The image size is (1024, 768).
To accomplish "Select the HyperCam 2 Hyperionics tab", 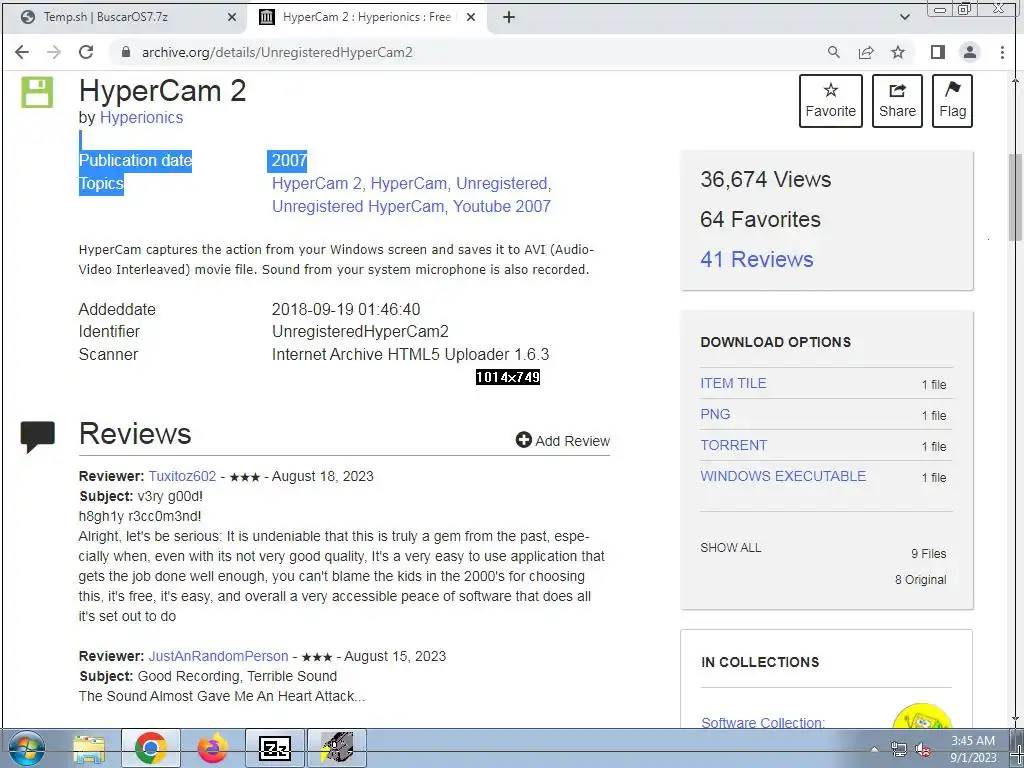I will [366, 17].
